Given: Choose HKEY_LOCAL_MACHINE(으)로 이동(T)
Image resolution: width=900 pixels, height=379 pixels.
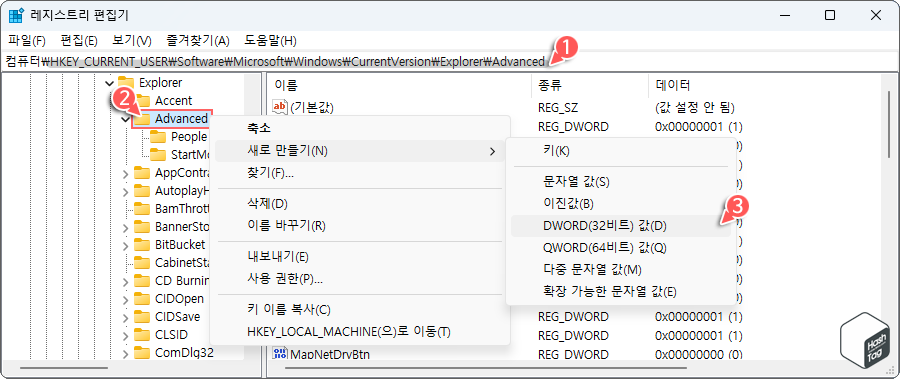Looking at the screenshot, I should [360, 332].
